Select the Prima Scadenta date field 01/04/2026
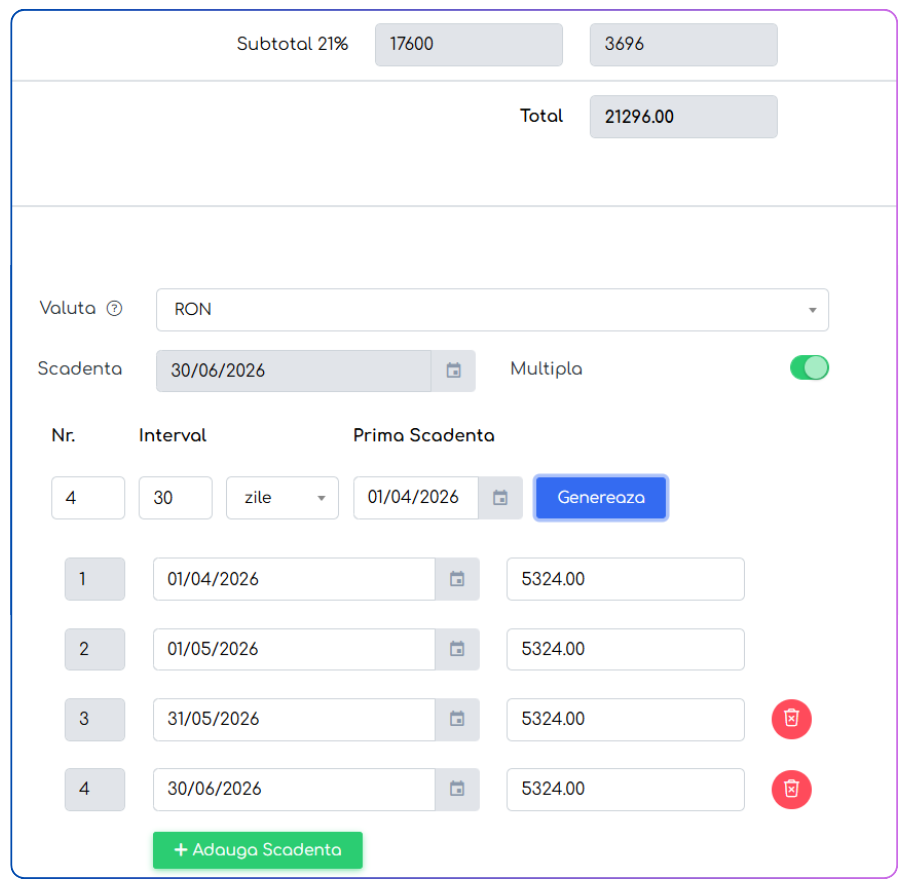 tap(416, 497)
